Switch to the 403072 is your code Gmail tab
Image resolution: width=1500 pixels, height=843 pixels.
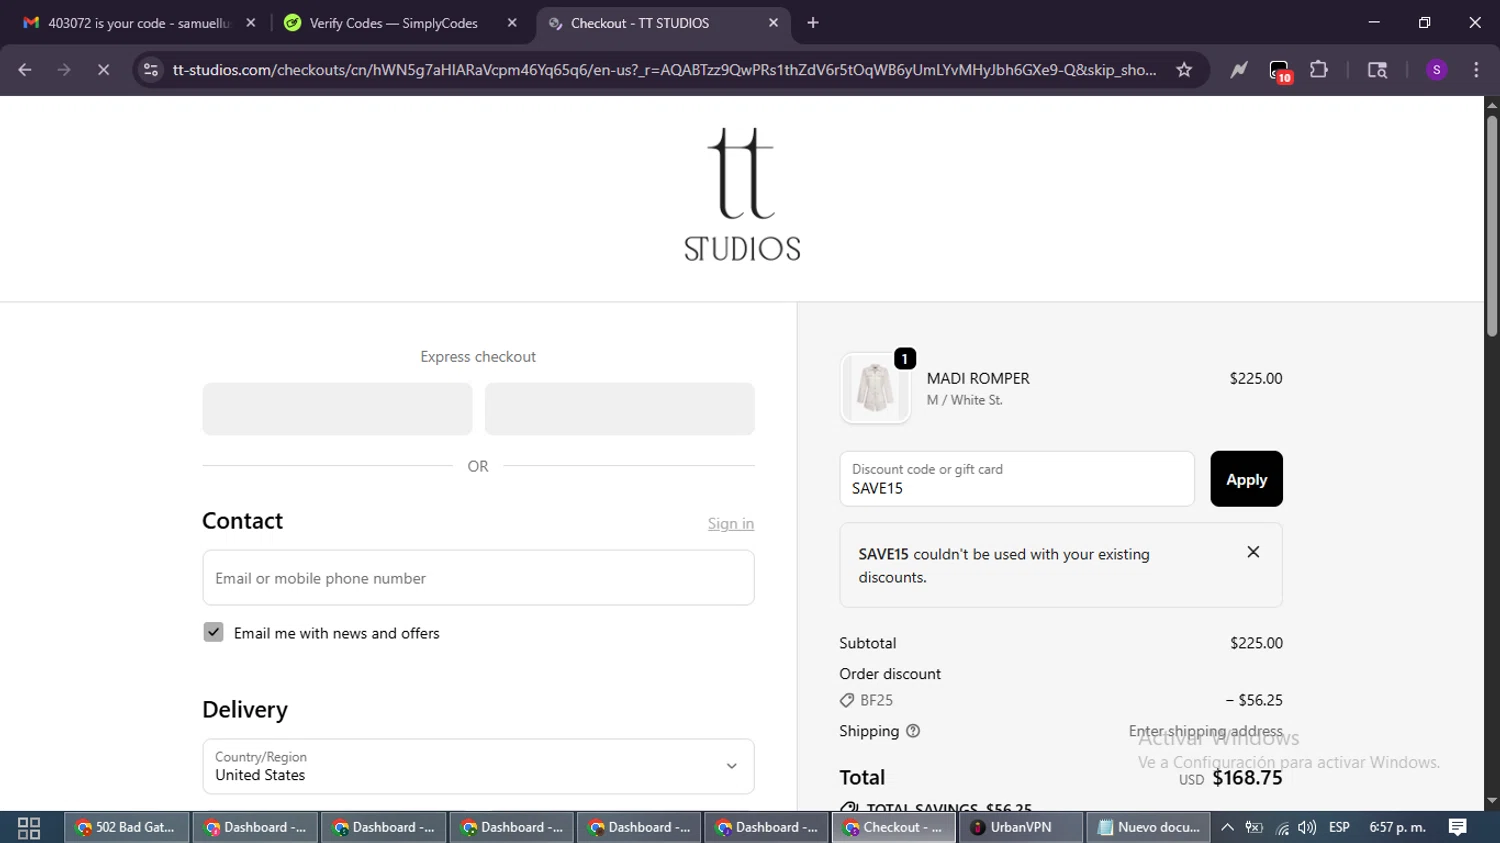137,23
